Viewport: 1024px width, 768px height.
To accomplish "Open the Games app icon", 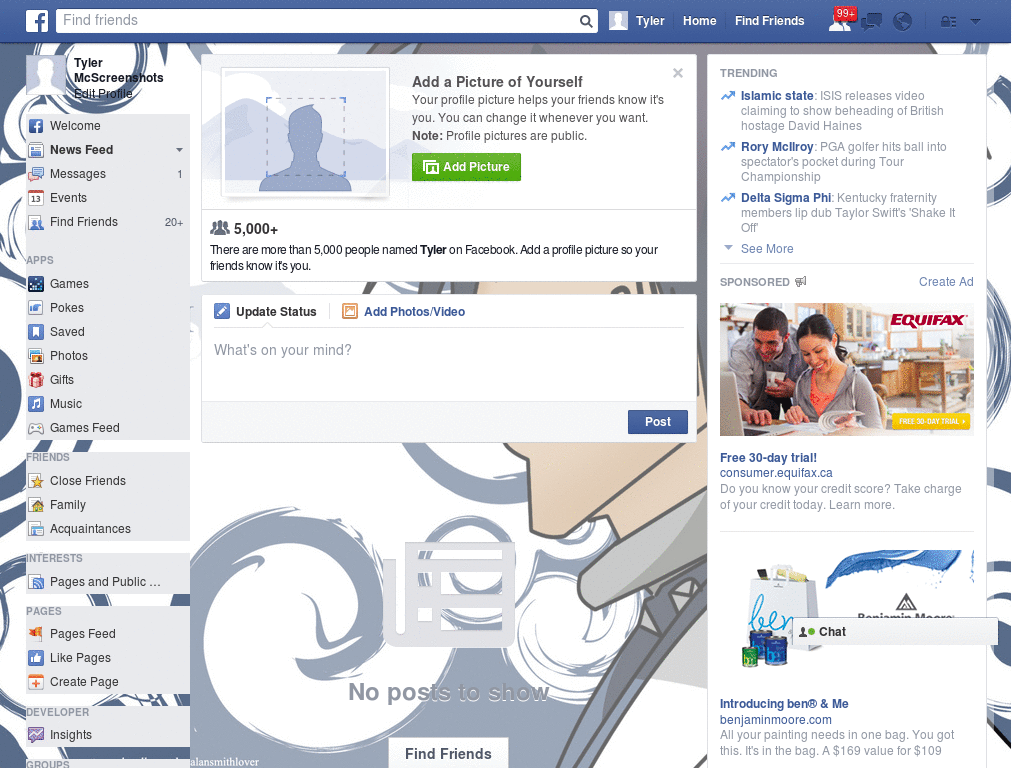I will 36,284.
